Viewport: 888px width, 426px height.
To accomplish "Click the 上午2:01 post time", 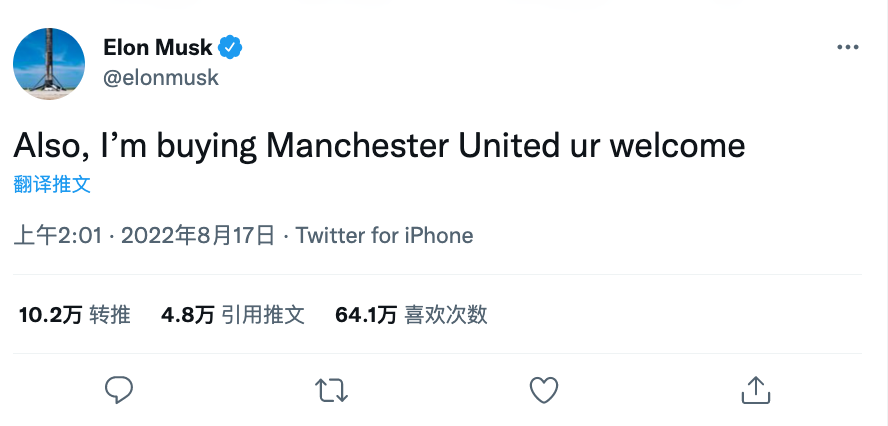I will tap(59, 236).
